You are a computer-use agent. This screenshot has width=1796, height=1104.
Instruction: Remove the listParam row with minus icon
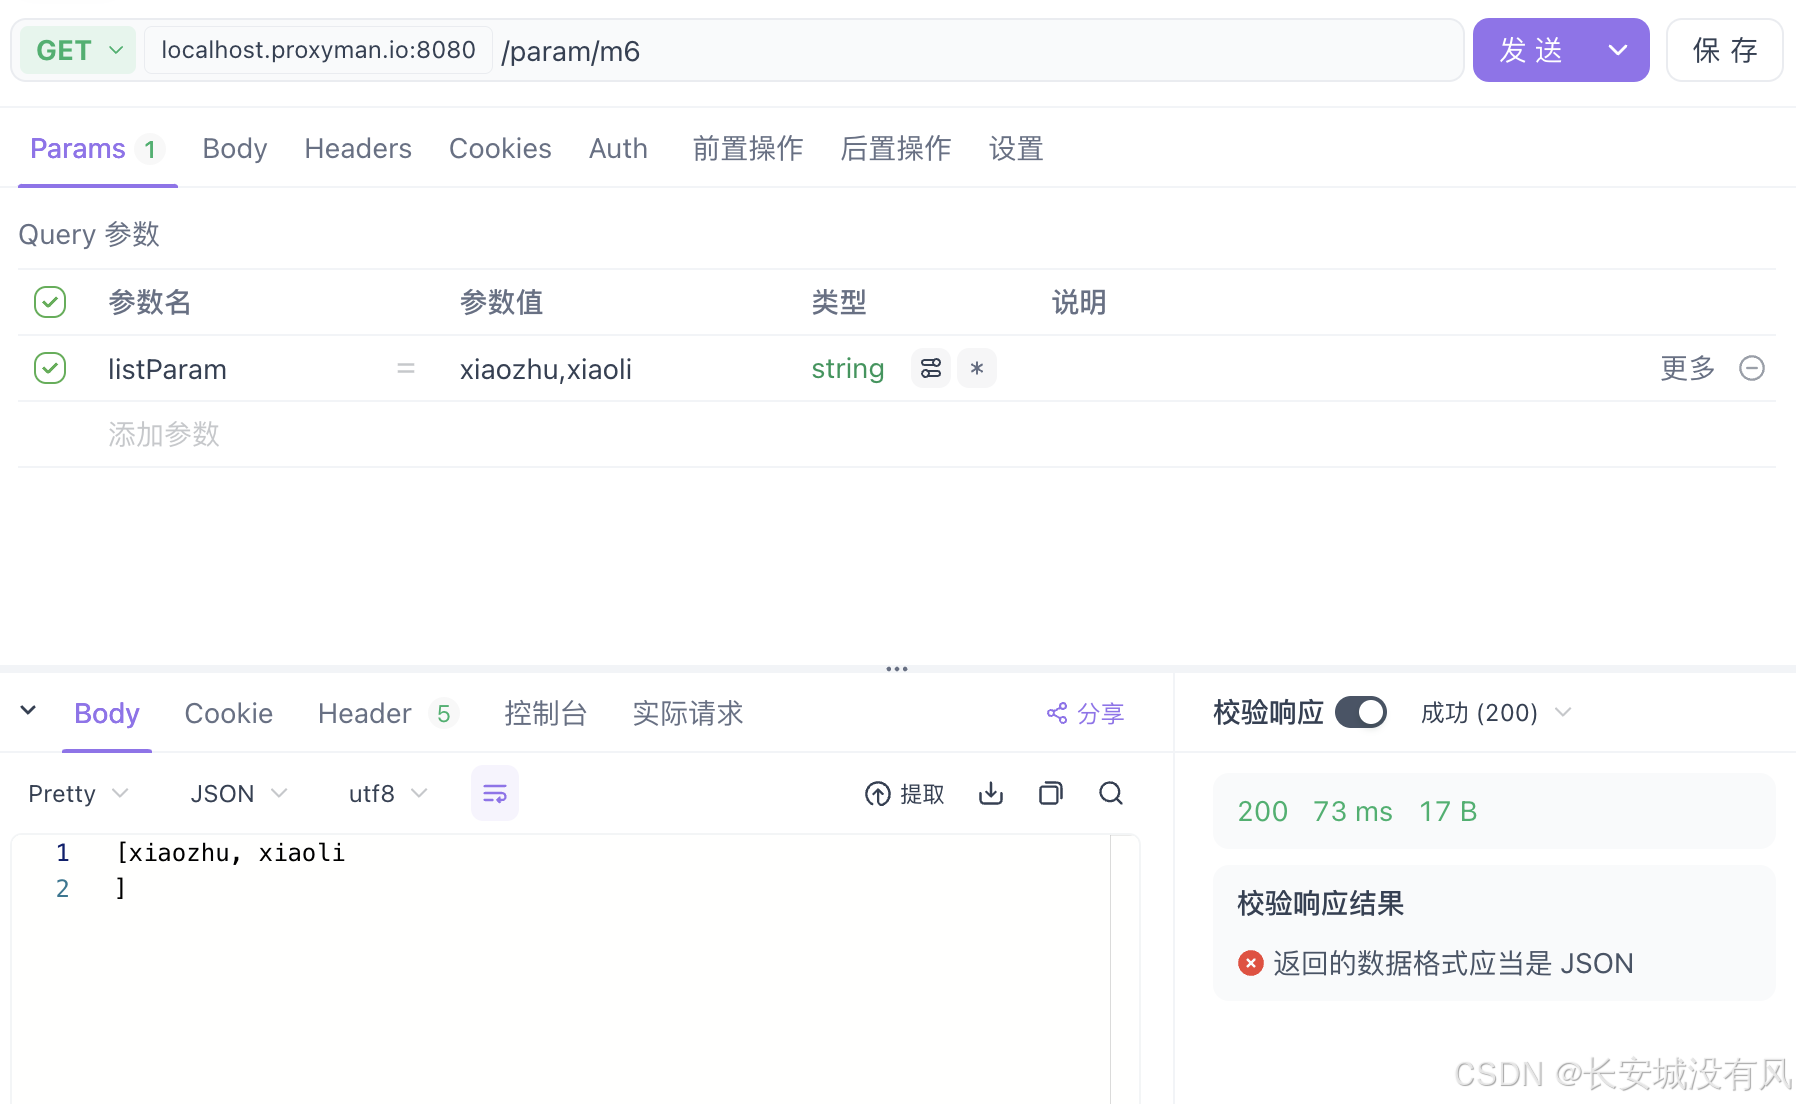(1752, 369)
